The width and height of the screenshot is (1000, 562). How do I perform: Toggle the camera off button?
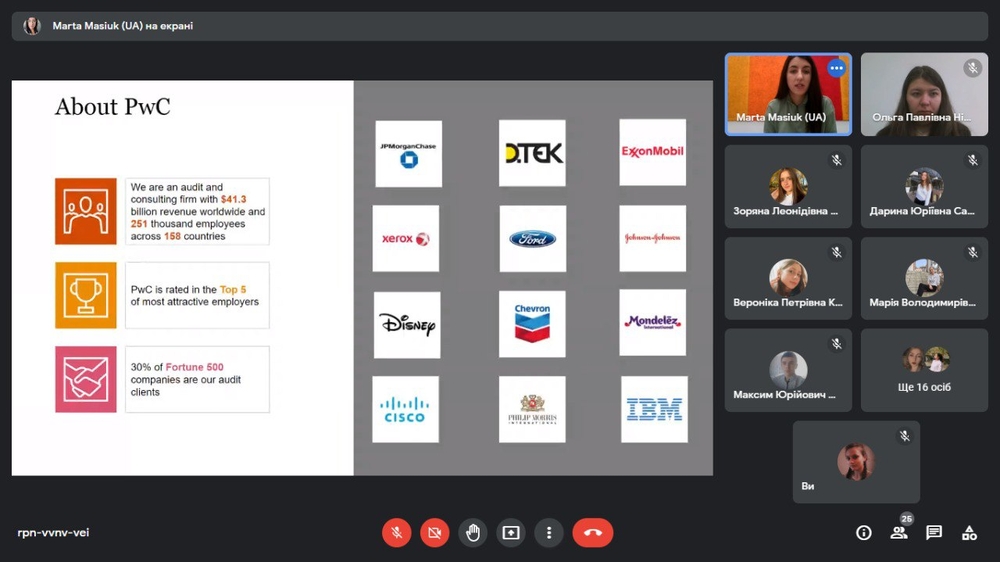pyautogui.click(x=434, y=533)
